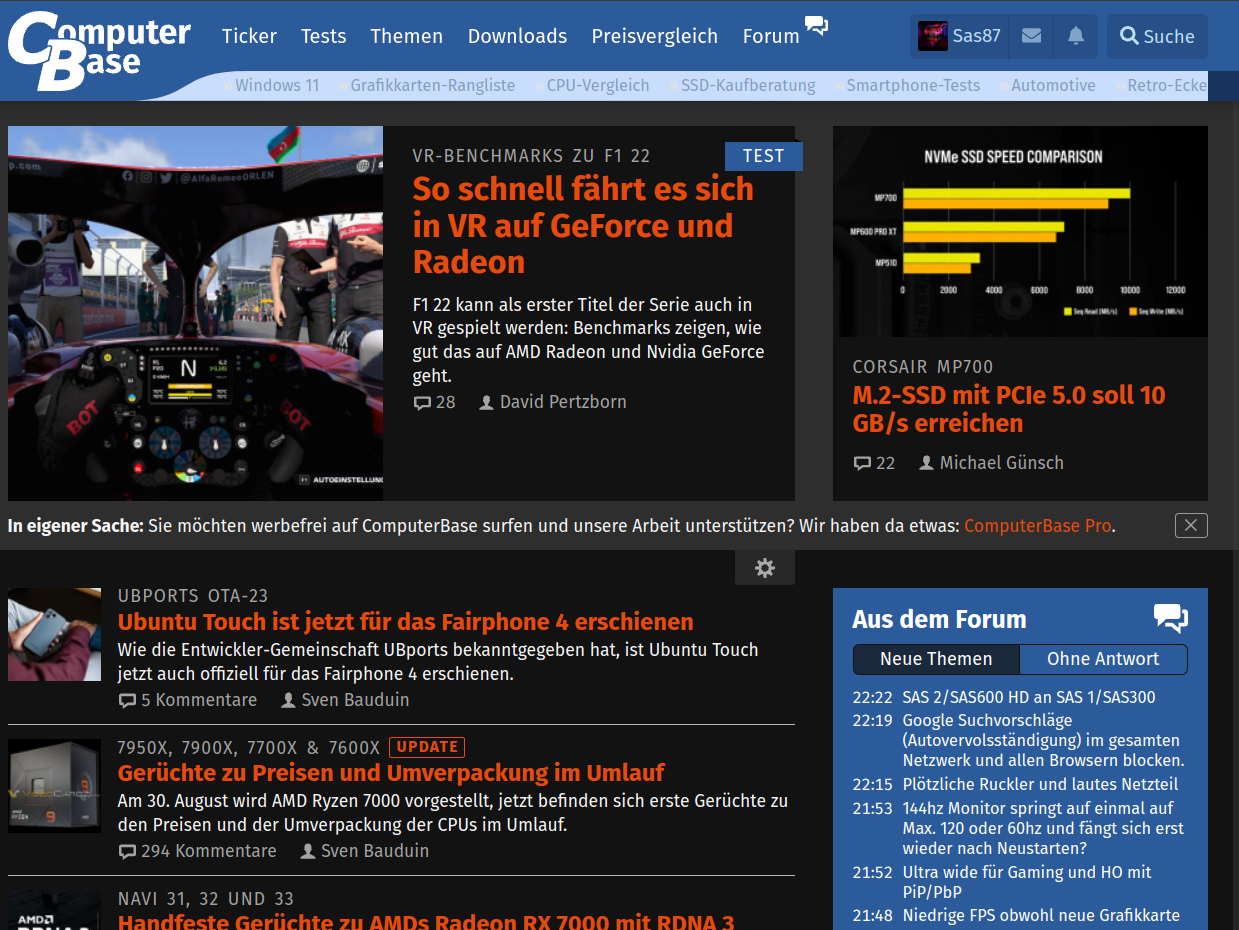Click the TEST badge on F1 22 article
The height and width of the screenshot is (930, 1239).
tap(764, 156)
